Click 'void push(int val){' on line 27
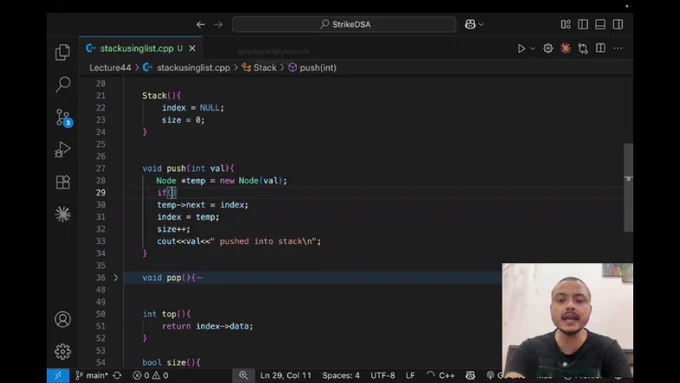This screenshot has width=680, height=383. tap(188, 168)
